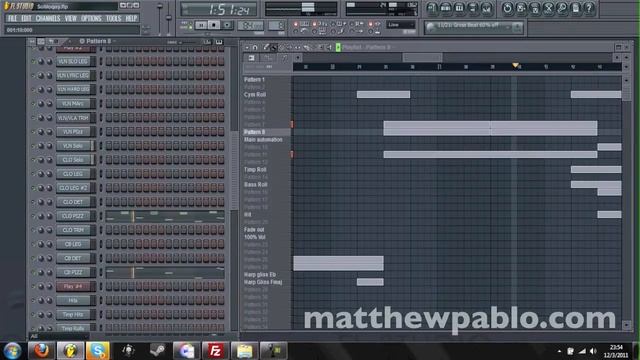Open the Playlist options menu arrow

247,47
